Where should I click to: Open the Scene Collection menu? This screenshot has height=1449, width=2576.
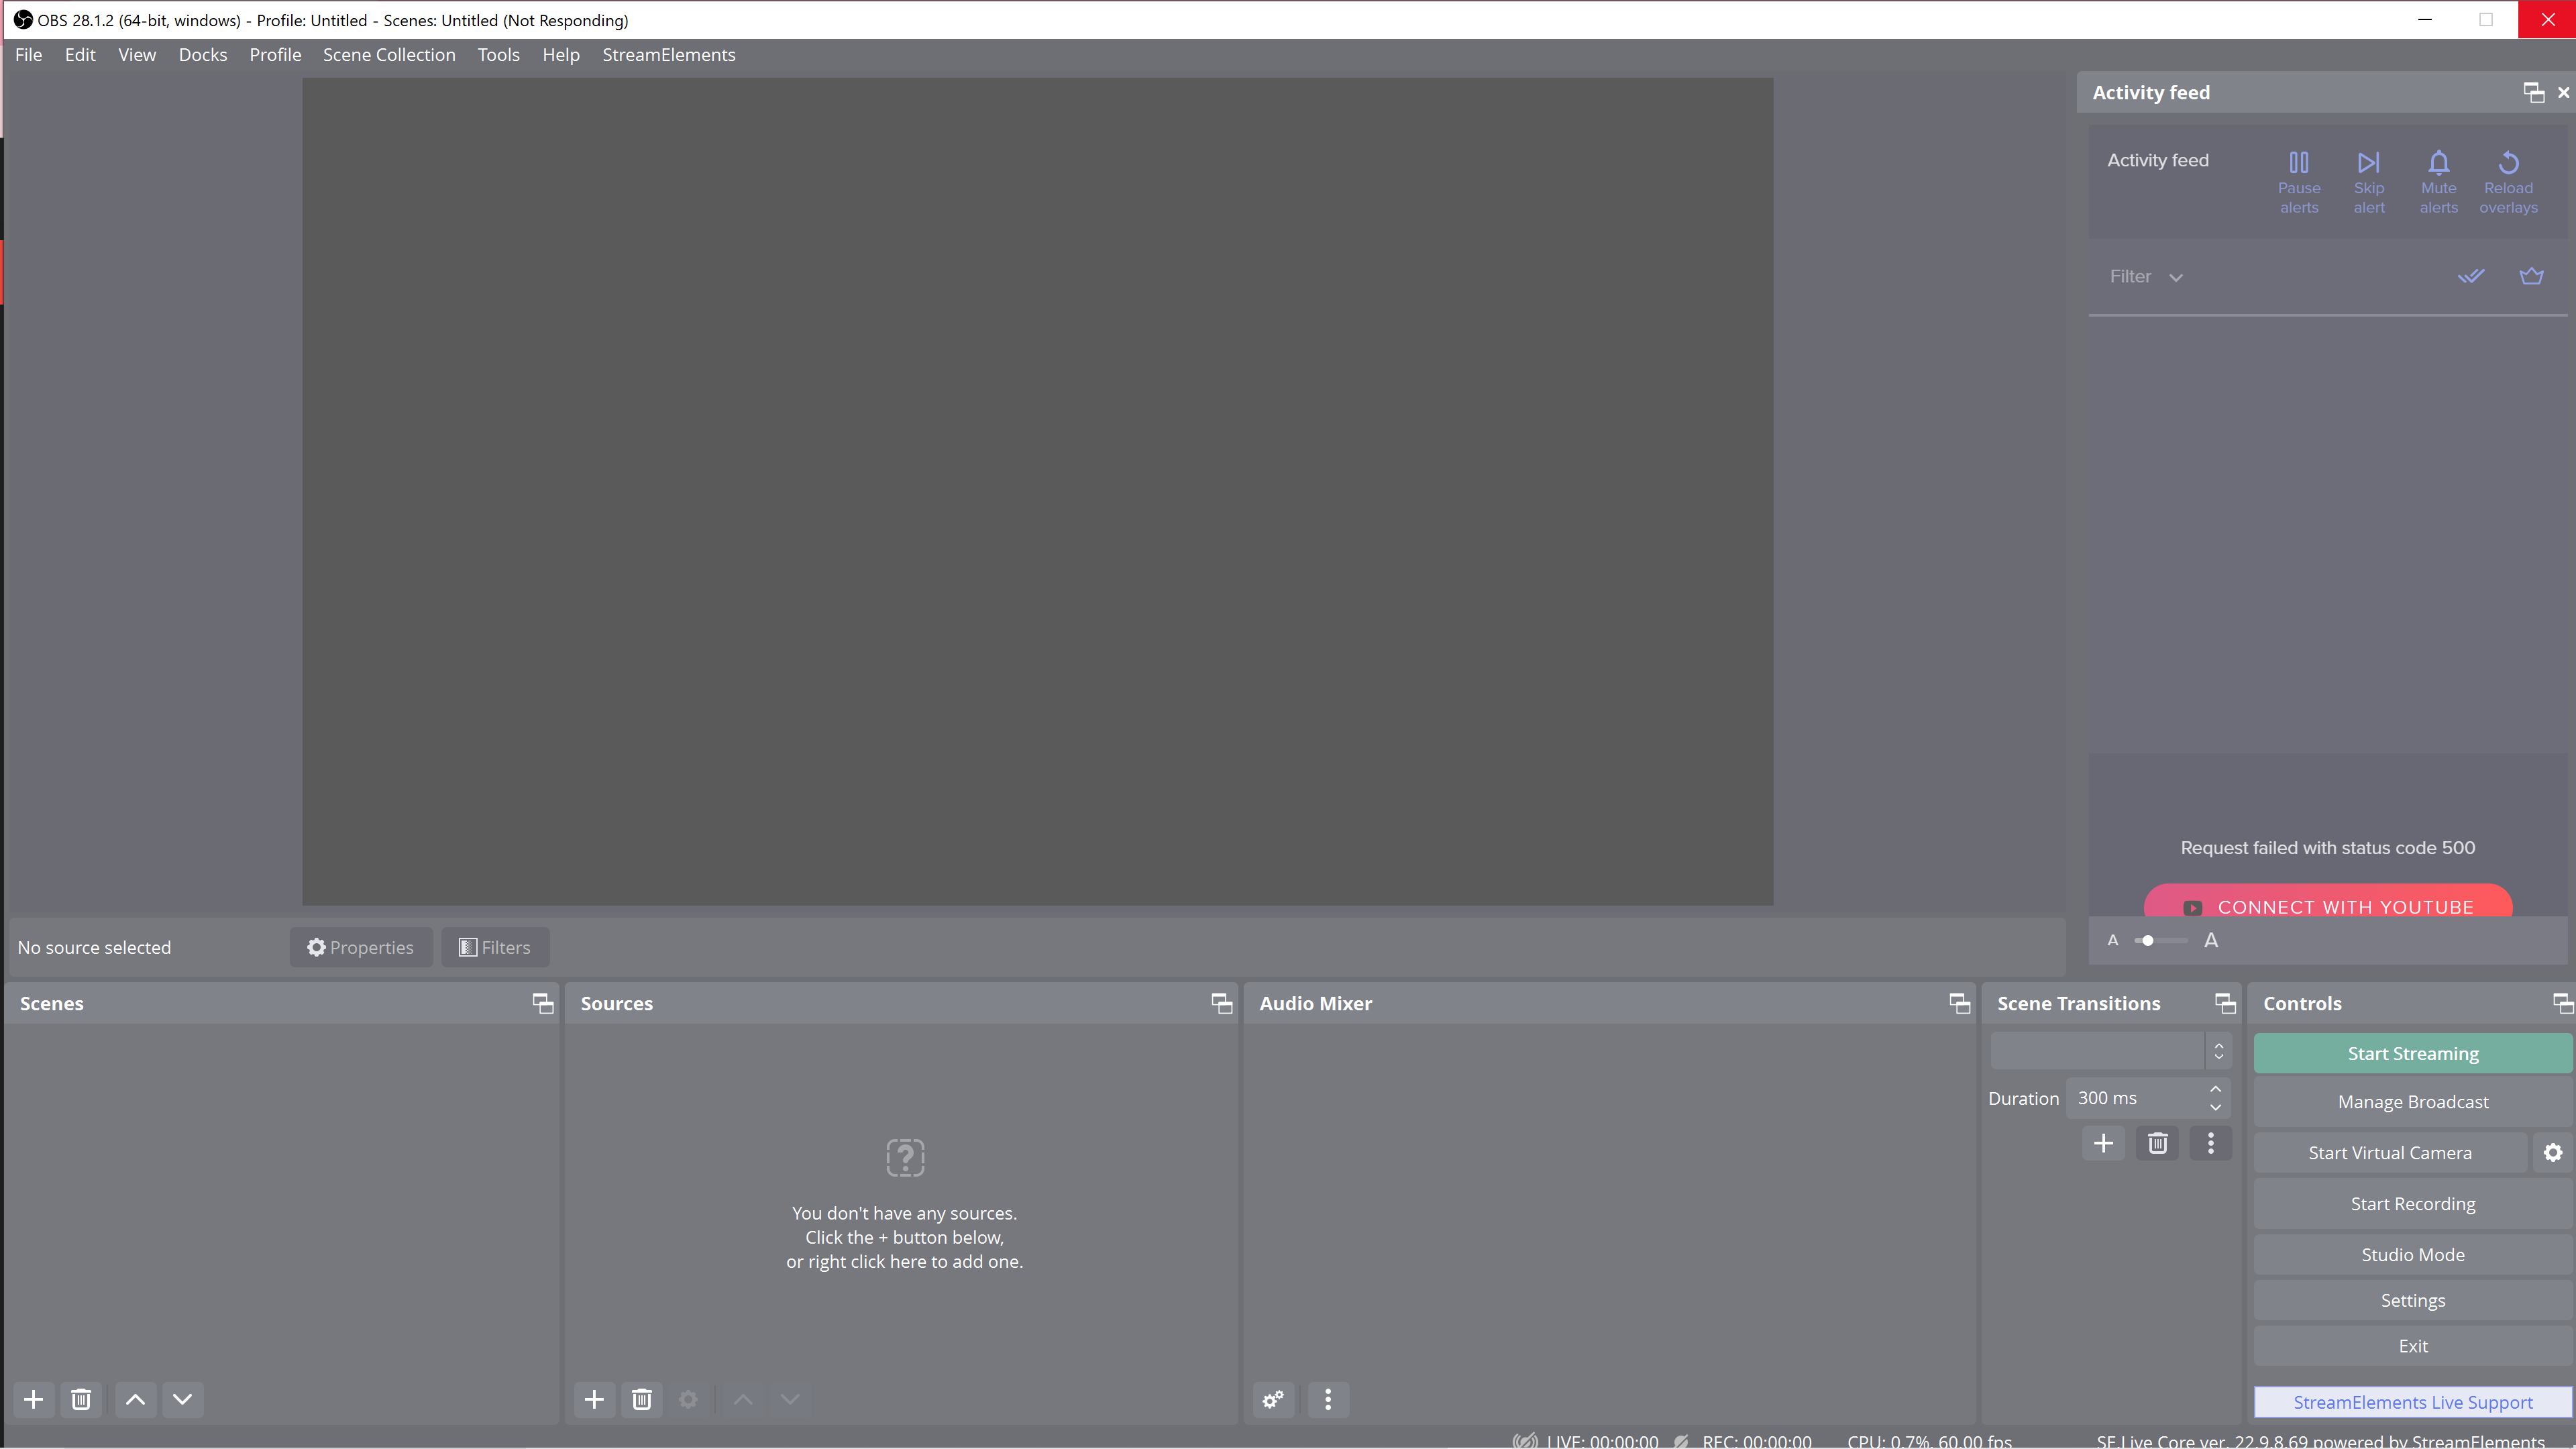(x=388, y=55)
